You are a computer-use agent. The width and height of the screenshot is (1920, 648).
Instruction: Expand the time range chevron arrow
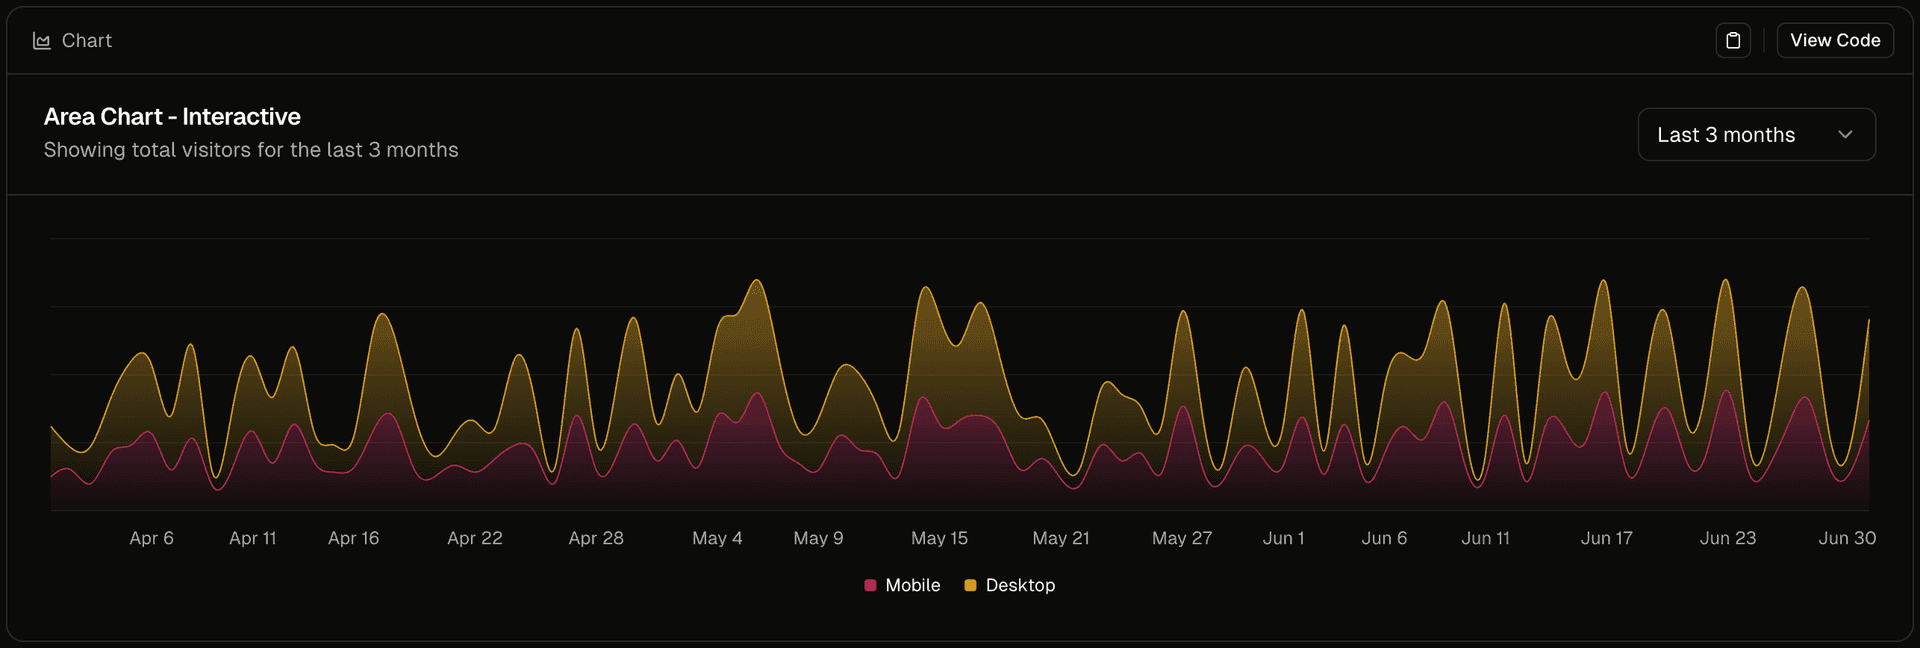pyautogui.click(x=1845, y=135)
